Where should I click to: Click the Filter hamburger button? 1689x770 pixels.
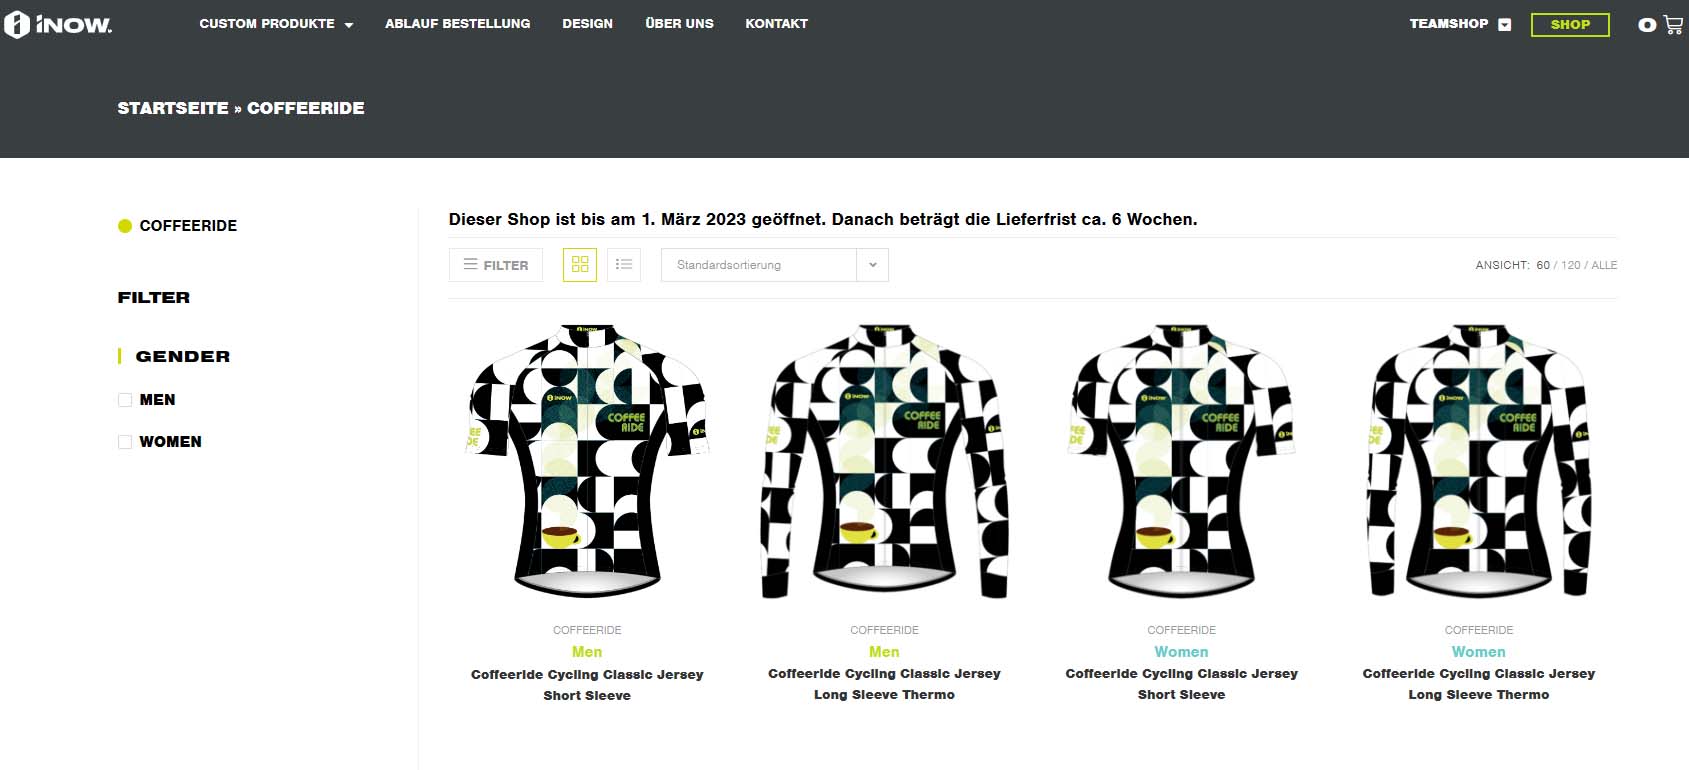[496, 265]
